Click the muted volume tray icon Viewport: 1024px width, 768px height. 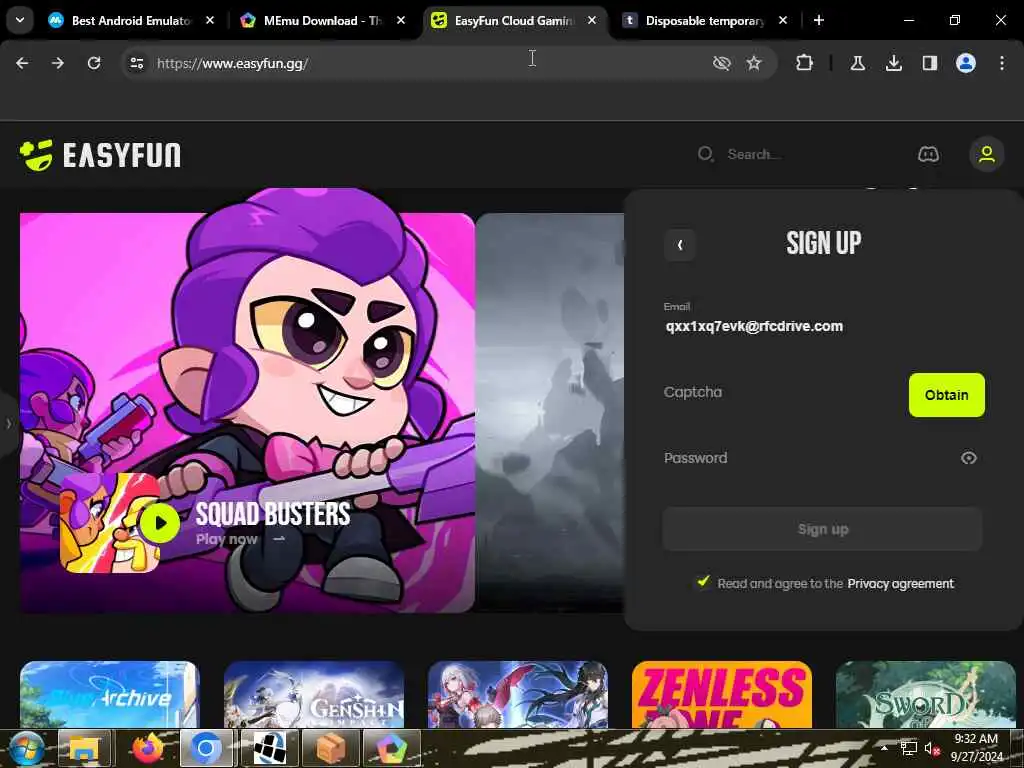click(x=931, y=748)
